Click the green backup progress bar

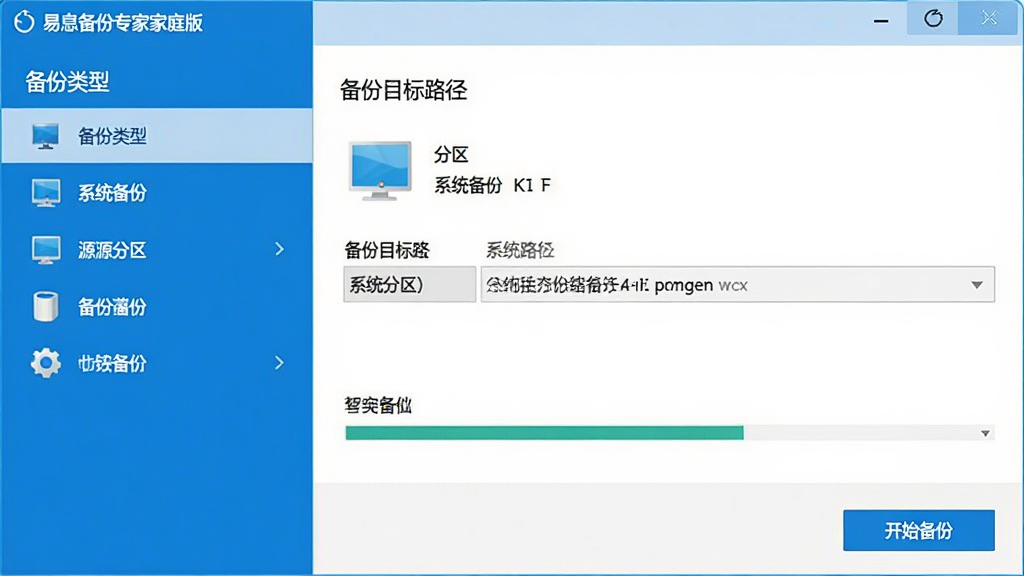pos(544,432)
